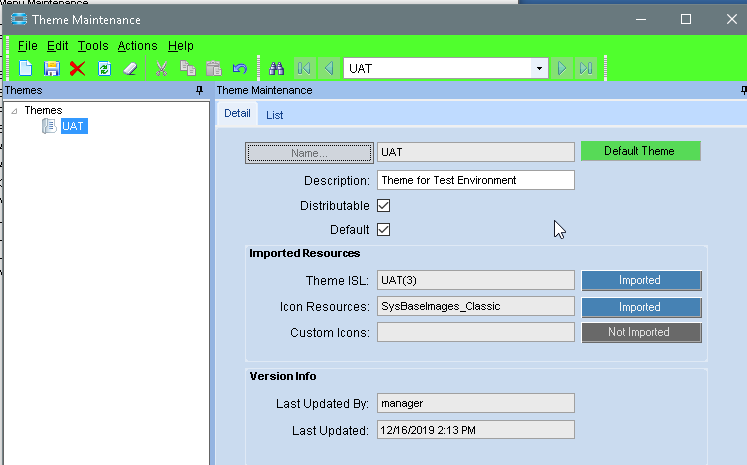
Task: Click the Copy toolbar icon
Action: tap(188, 69)
